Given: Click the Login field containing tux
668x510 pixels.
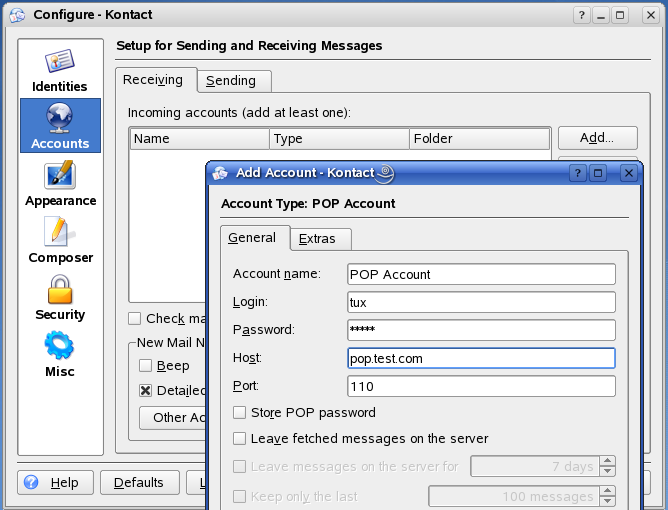Looking at the screenshot, I should click(x=481, y=302).
